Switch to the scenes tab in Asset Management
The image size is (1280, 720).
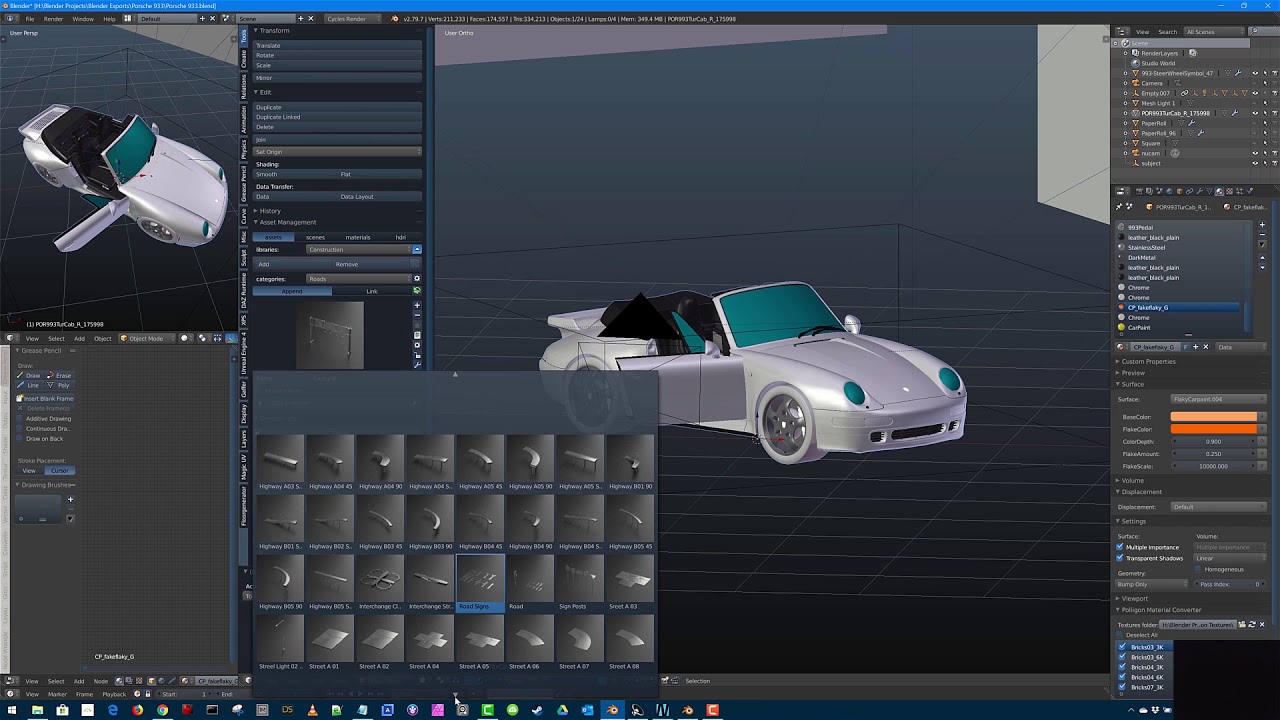[x=315, y=237]
